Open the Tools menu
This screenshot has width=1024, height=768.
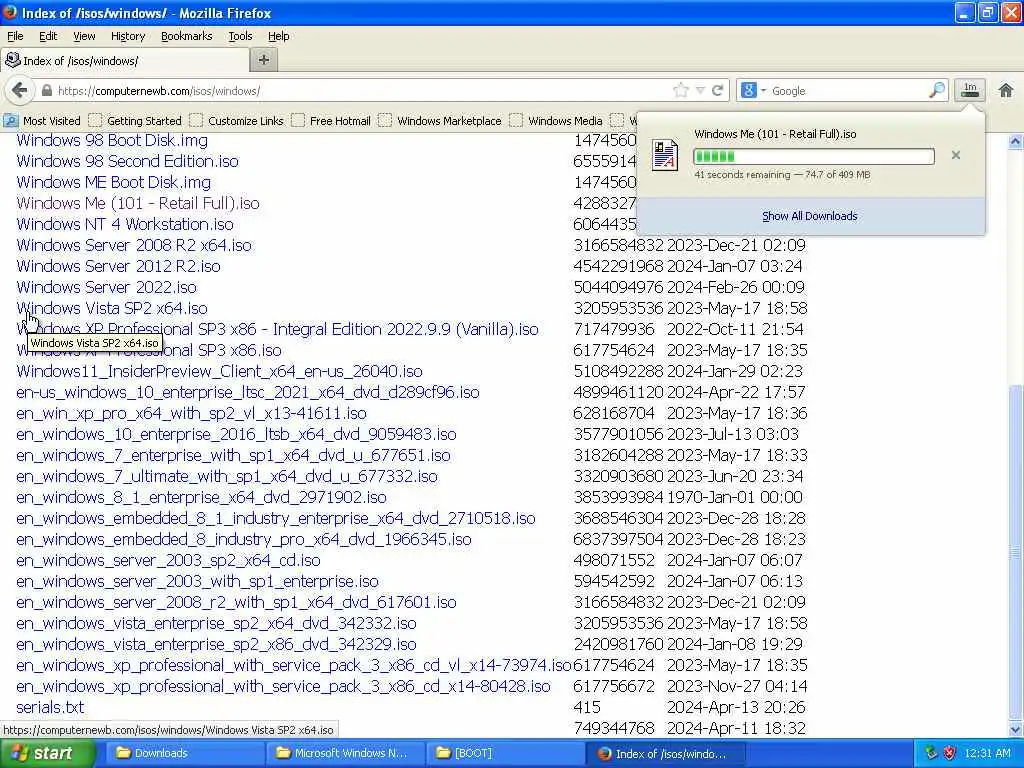click(x=240, y=36)
